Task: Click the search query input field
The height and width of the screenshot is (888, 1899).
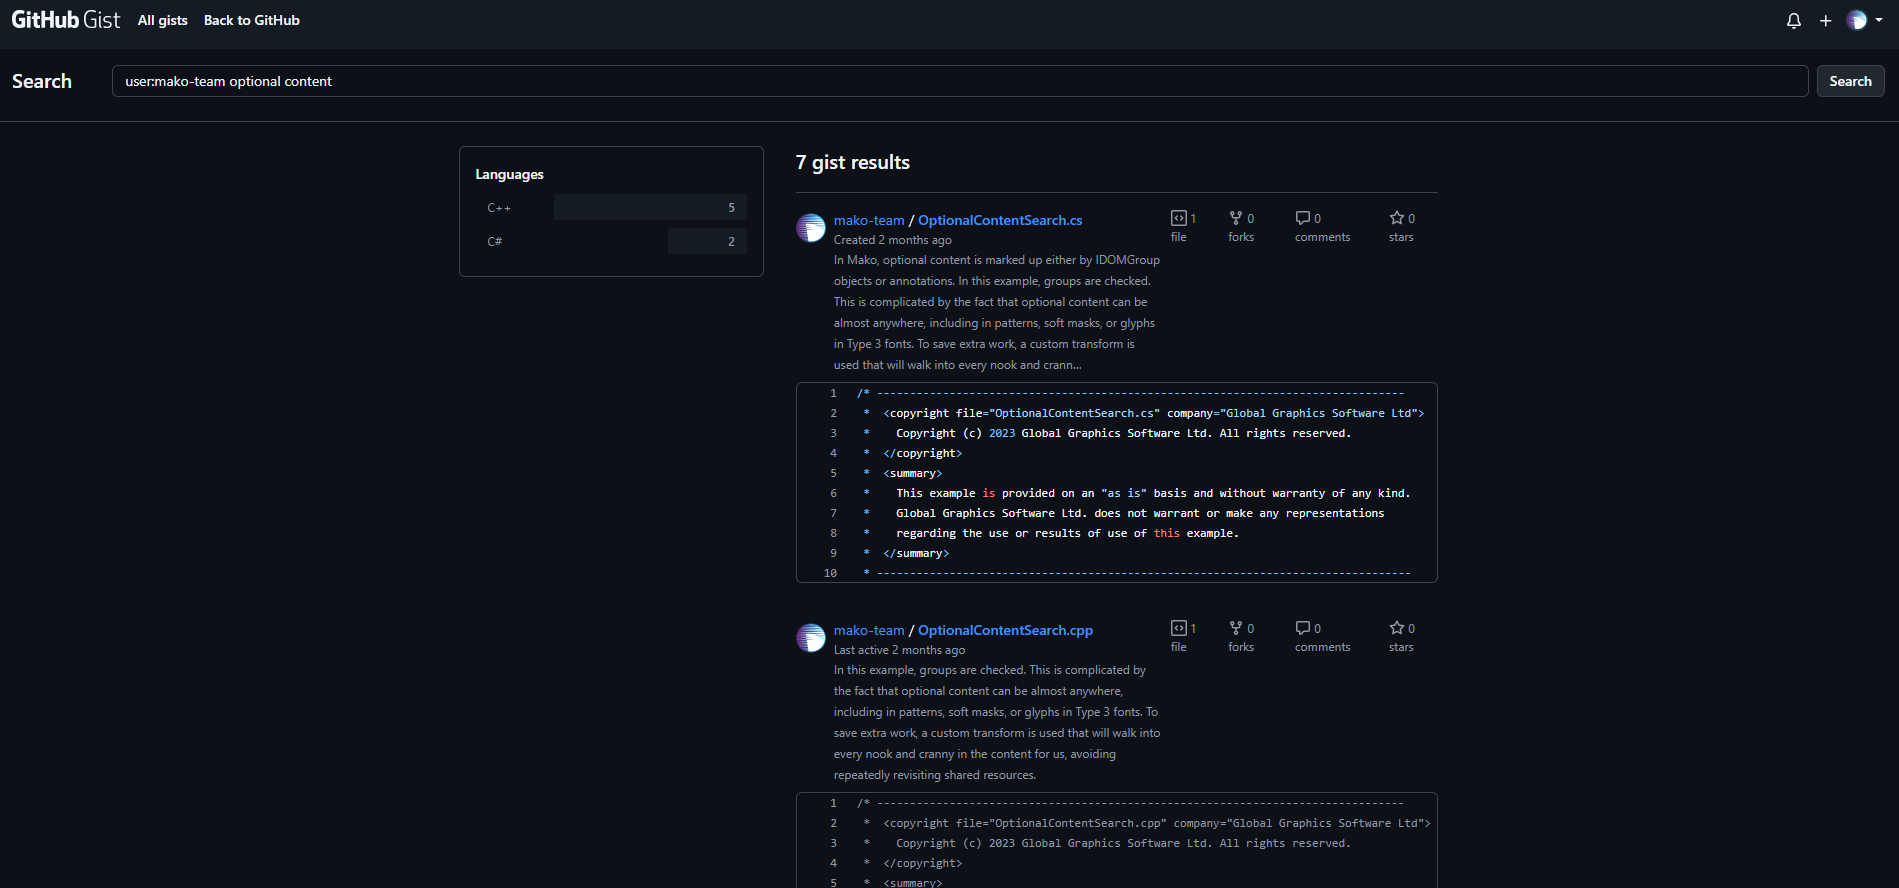Action: click(x=959, y=81)
